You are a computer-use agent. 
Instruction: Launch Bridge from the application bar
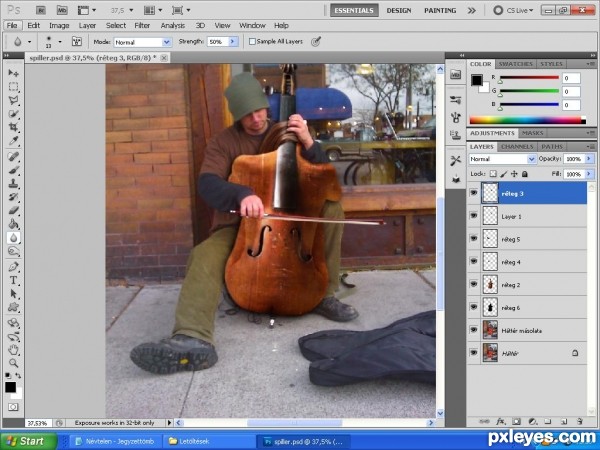41,10
